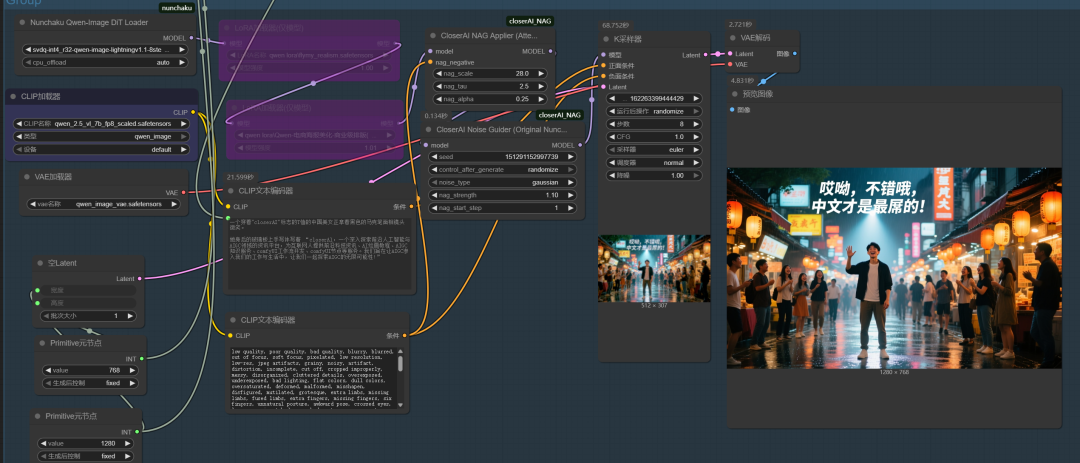Click the closerAI_NAG badge above NAG Applier
1080x463 pixels.
[530, 21]
